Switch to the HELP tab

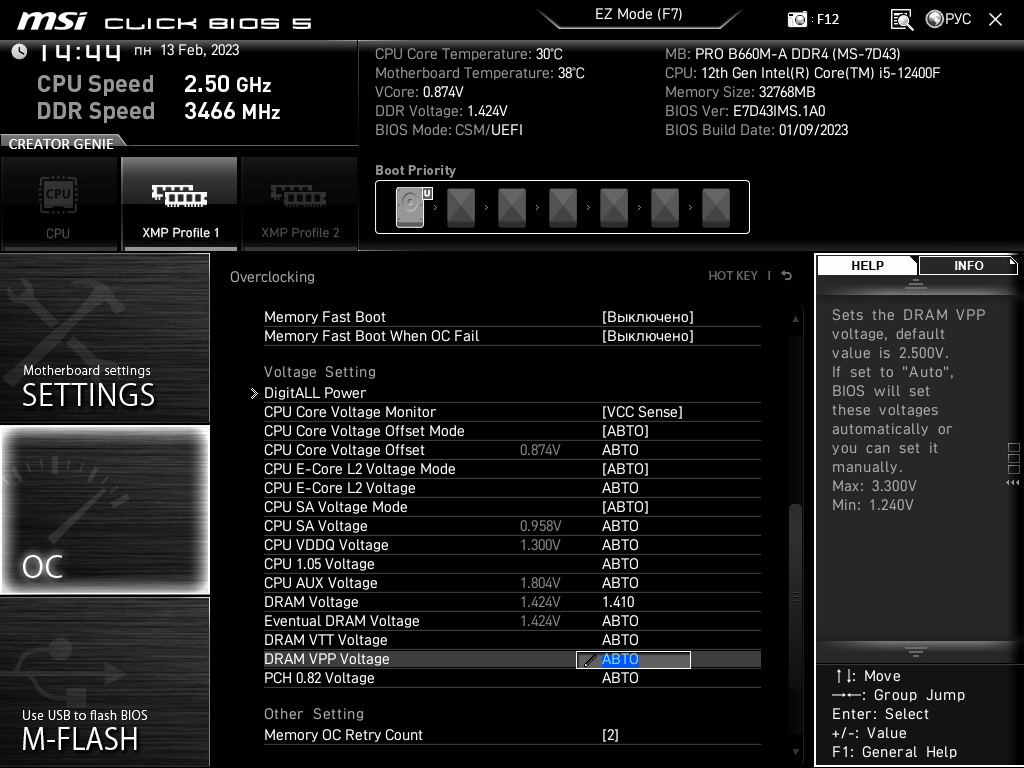pyautogui.click(x=867, y=266)
